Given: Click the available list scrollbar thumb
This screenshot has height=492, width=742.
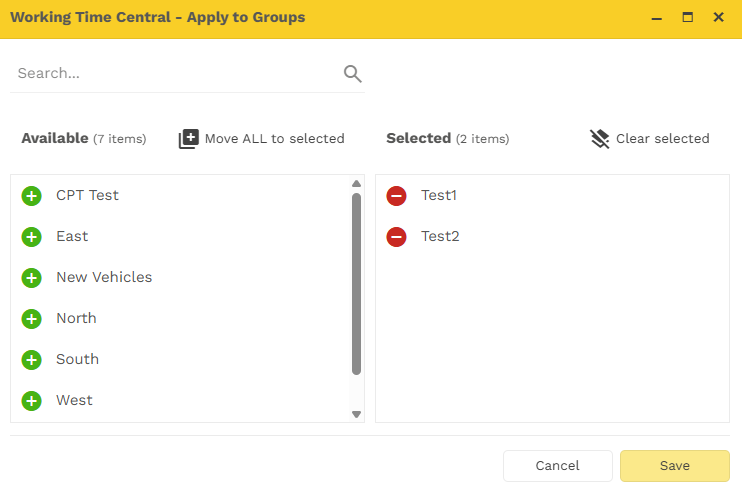Looking at the screenshot, I should tap(356, 283).
